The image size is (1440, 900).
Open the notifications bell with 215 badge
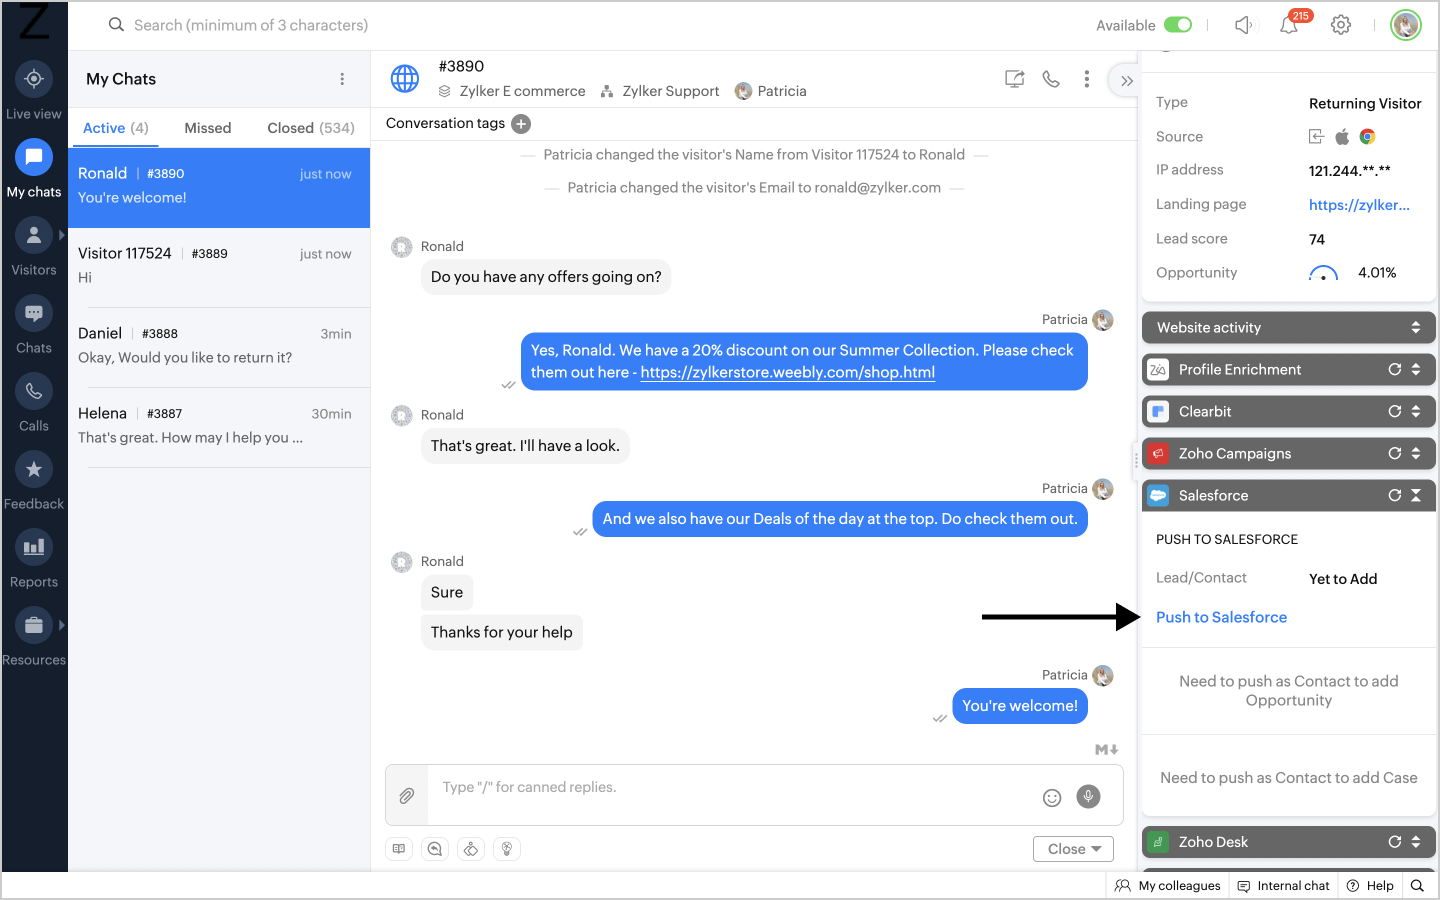[x=1290, y=25]
